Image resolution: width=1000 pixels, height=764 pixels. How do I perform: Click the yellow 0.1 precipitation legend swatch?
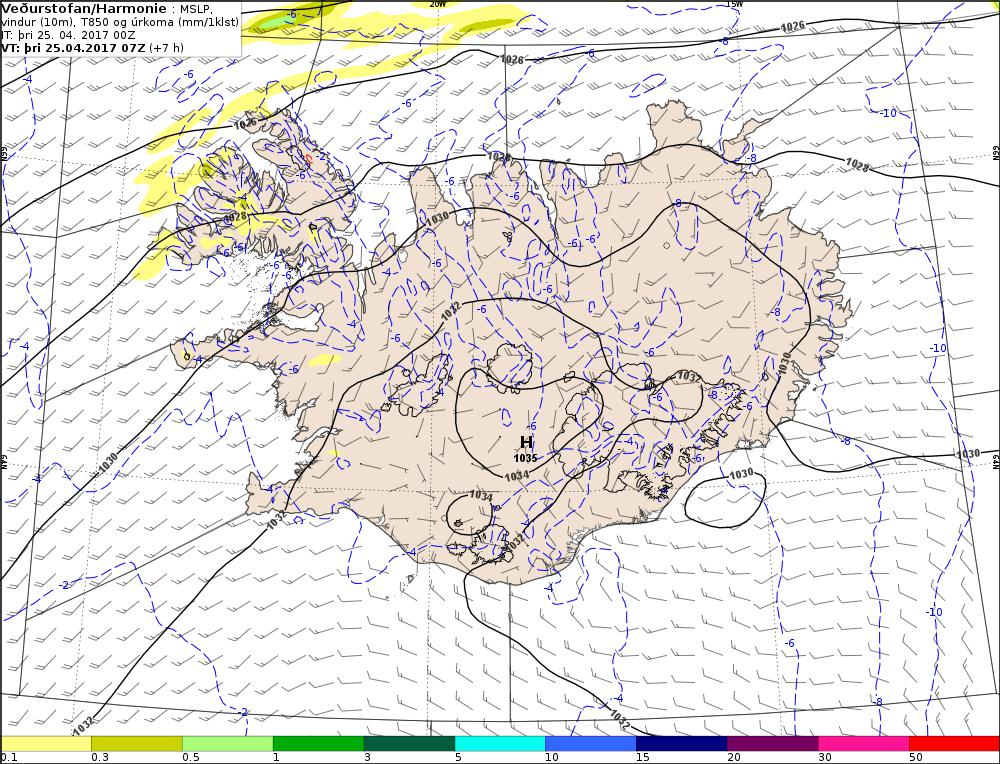tap(46, 744)
